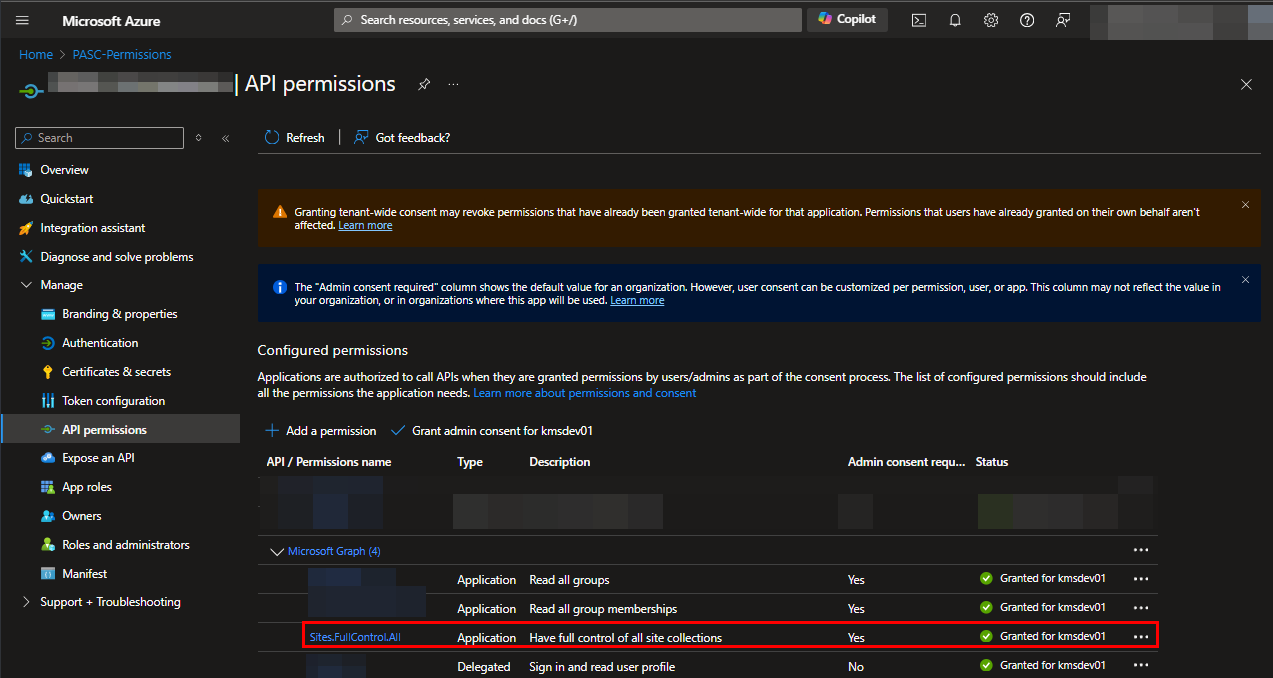The width and height of the screenshot is (1273, 678).
Task: Open Branding & properties
Action: coord(120,314)
